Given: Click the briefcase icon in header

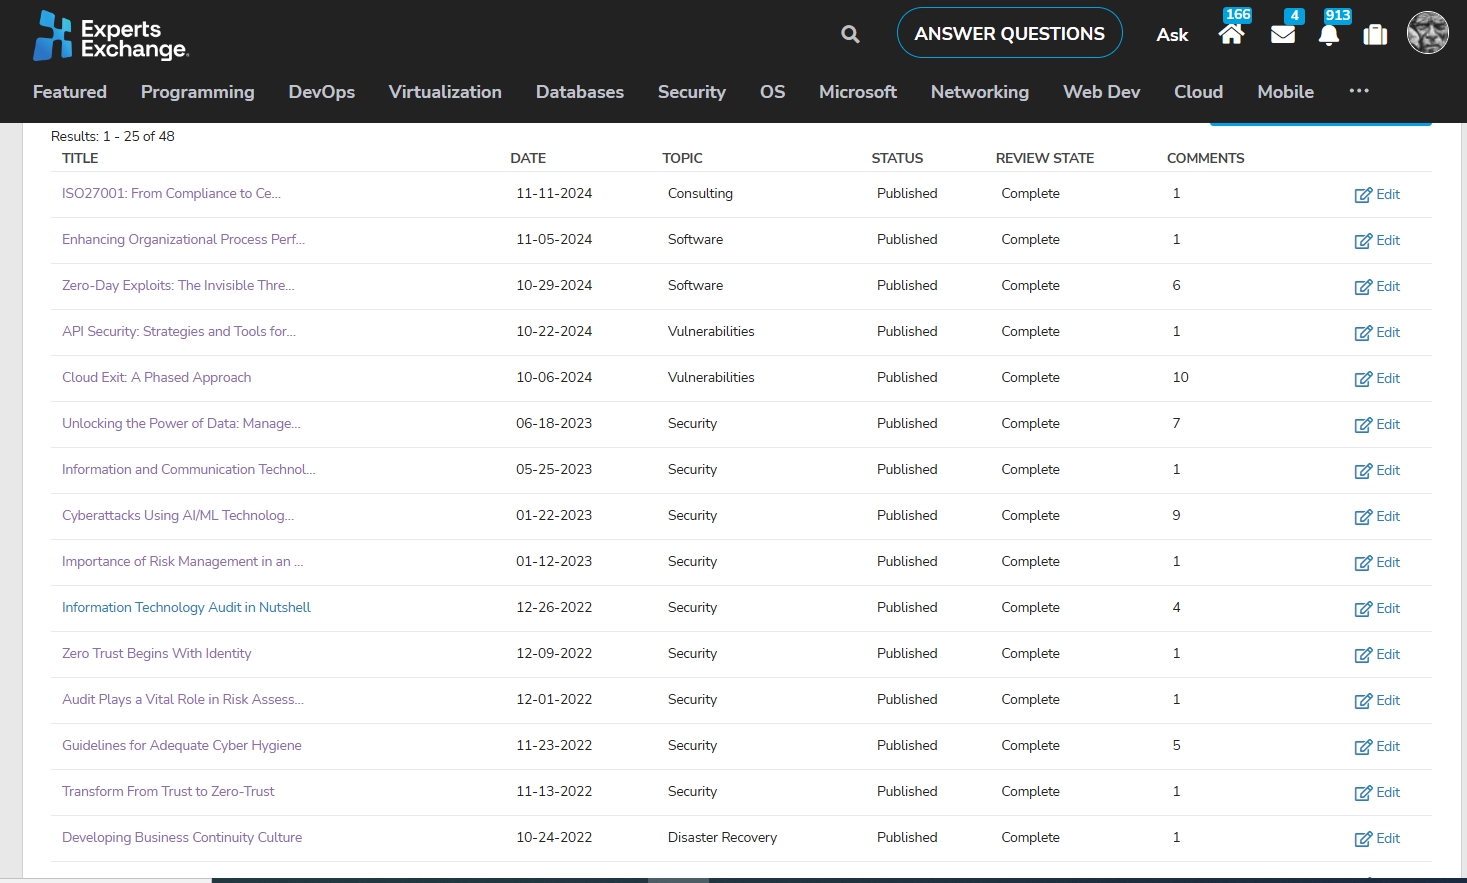Looking at the screenshot, I should (1375, 35).
